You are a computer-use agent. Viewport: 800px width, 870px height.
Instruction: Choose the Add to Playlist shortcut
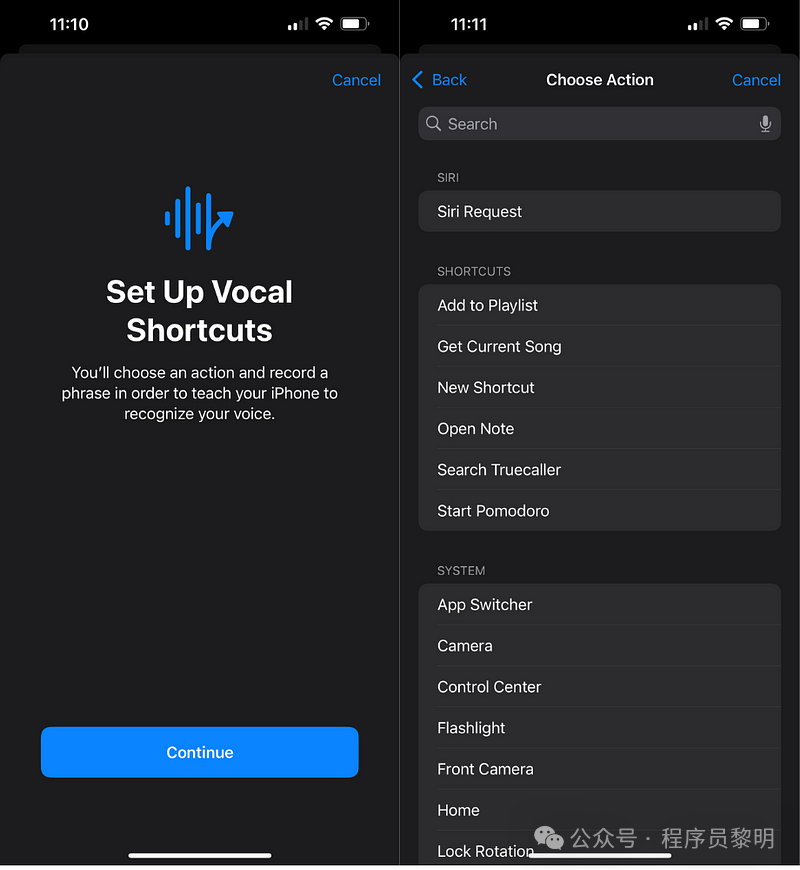[x=599, y=305]
